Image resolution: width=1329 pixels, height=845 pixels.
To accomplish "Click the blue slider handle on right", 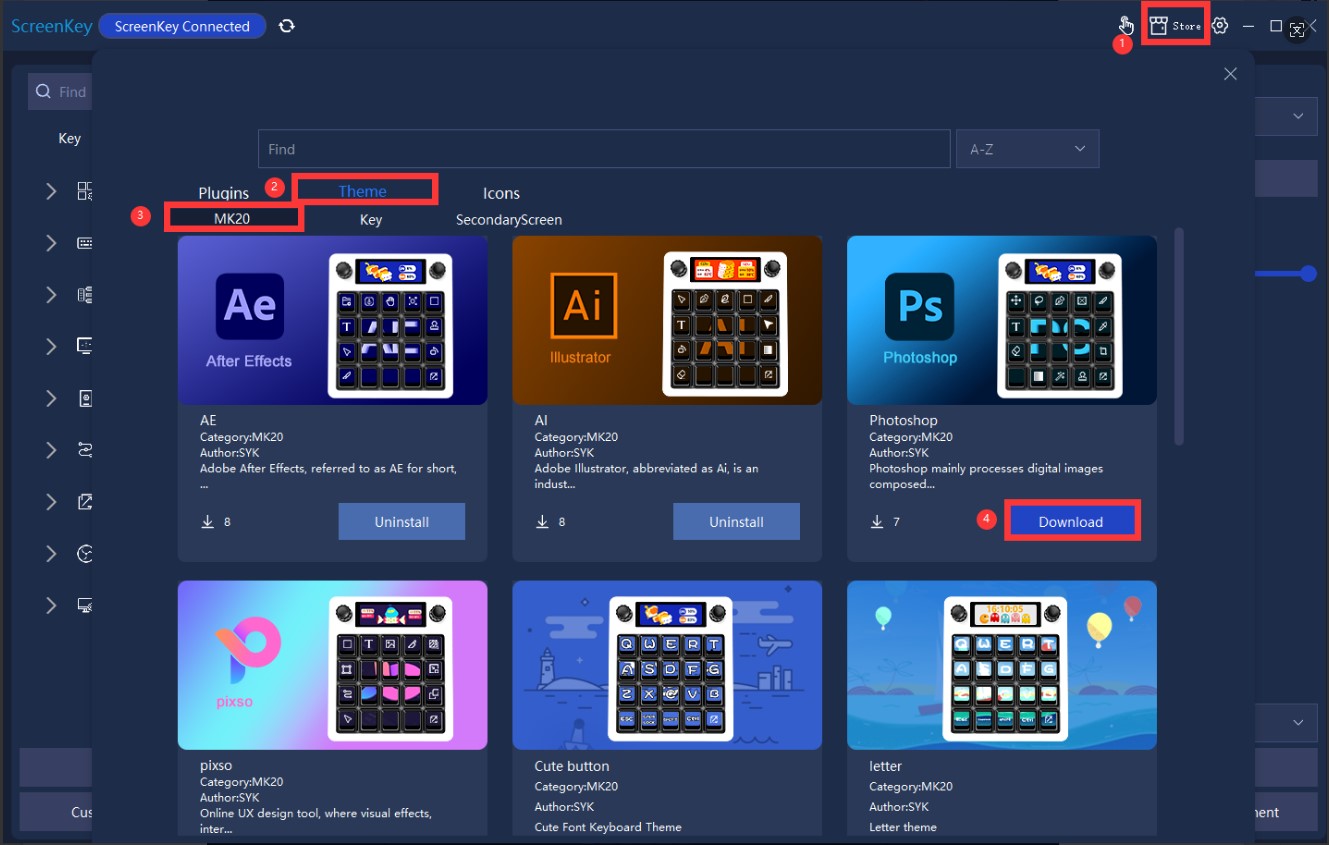I will (1308, 274).
